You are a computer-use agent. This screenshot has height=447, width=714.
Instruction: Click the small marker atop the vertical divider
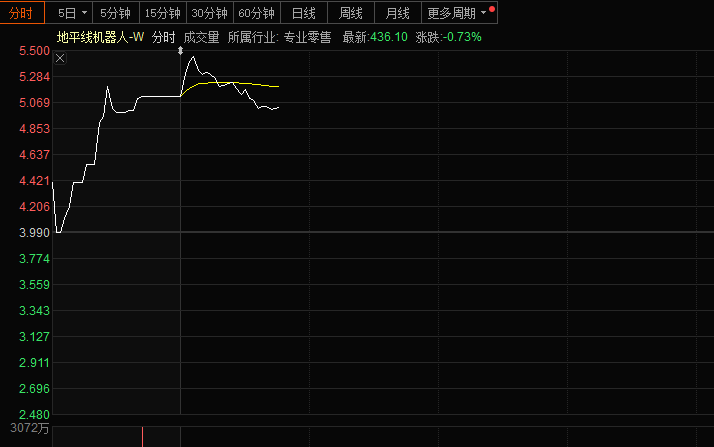click(180, 49)
